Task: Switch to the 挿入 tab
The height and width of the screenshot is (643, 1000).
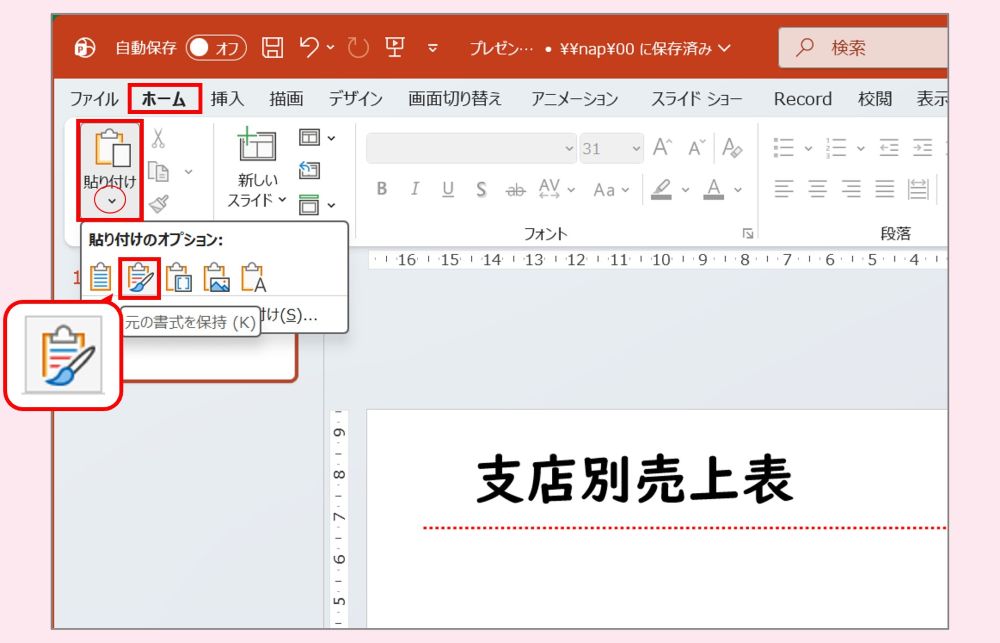Action: coord(227,99)
